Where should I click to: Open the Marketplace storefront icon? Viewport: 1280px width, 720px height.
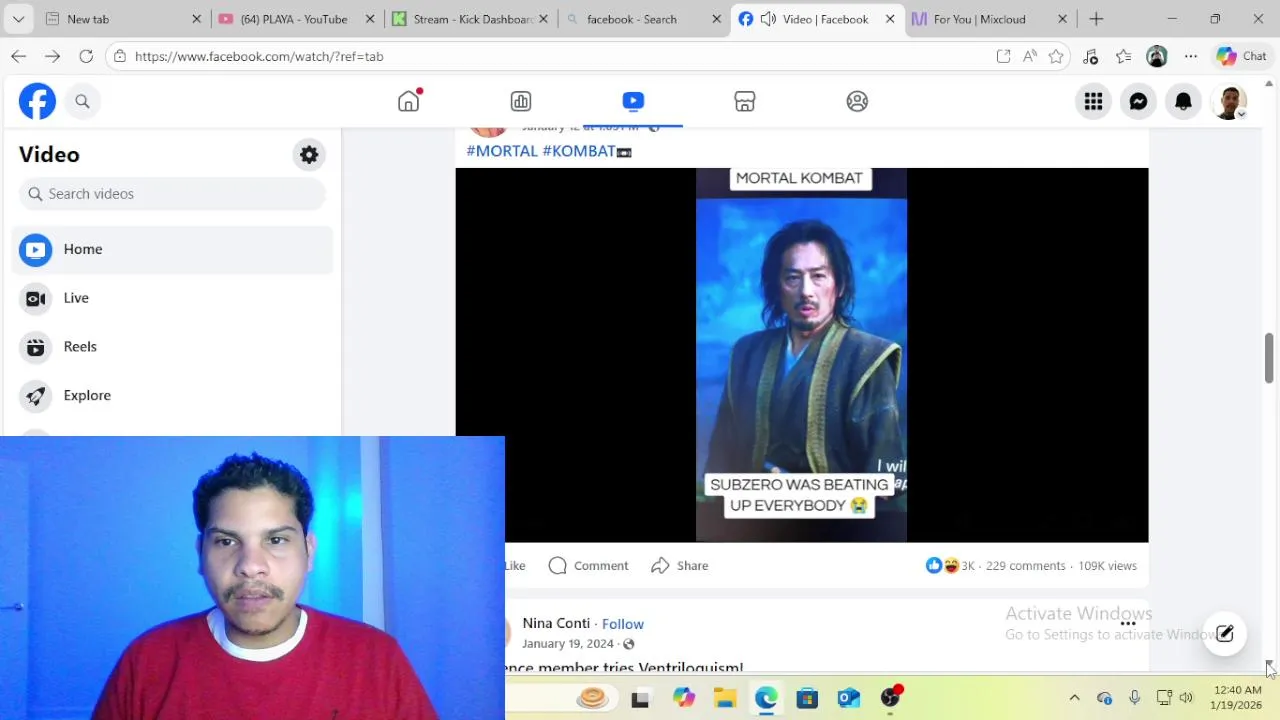click(x=745, y=101)
